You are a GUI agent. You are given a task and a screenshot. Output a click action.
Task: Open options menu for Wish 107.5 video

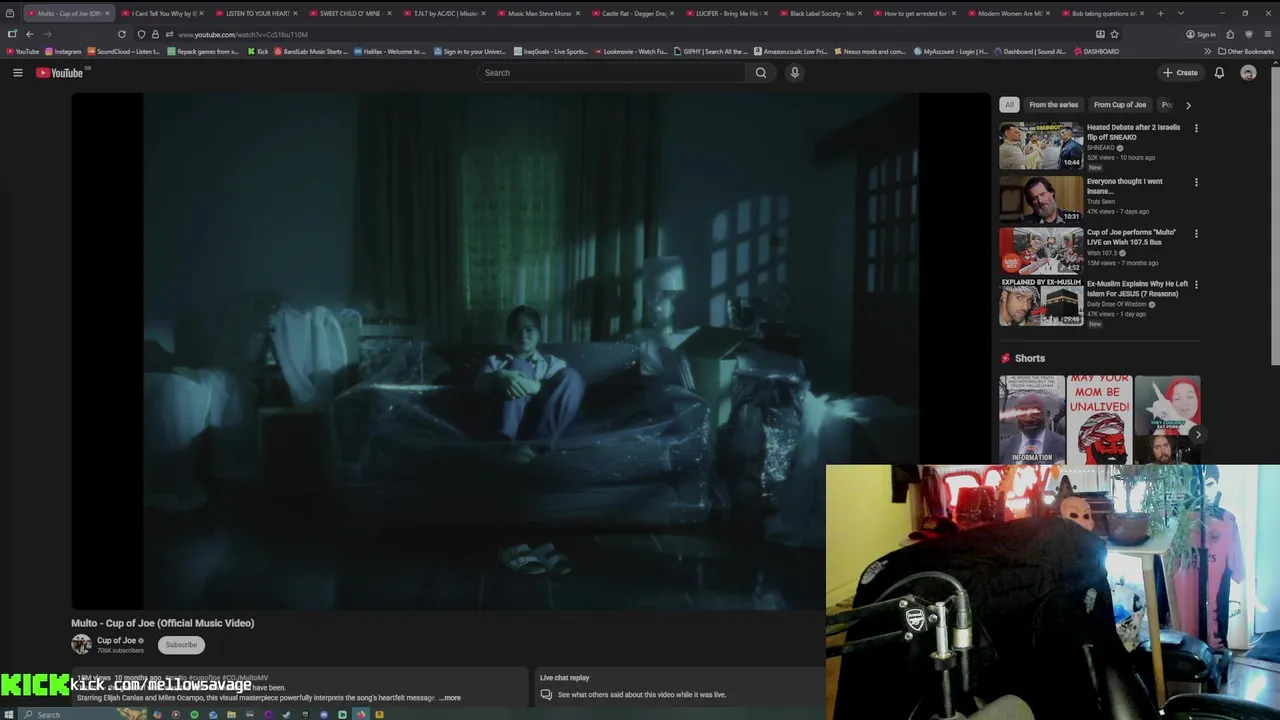tap(1196, 233)
